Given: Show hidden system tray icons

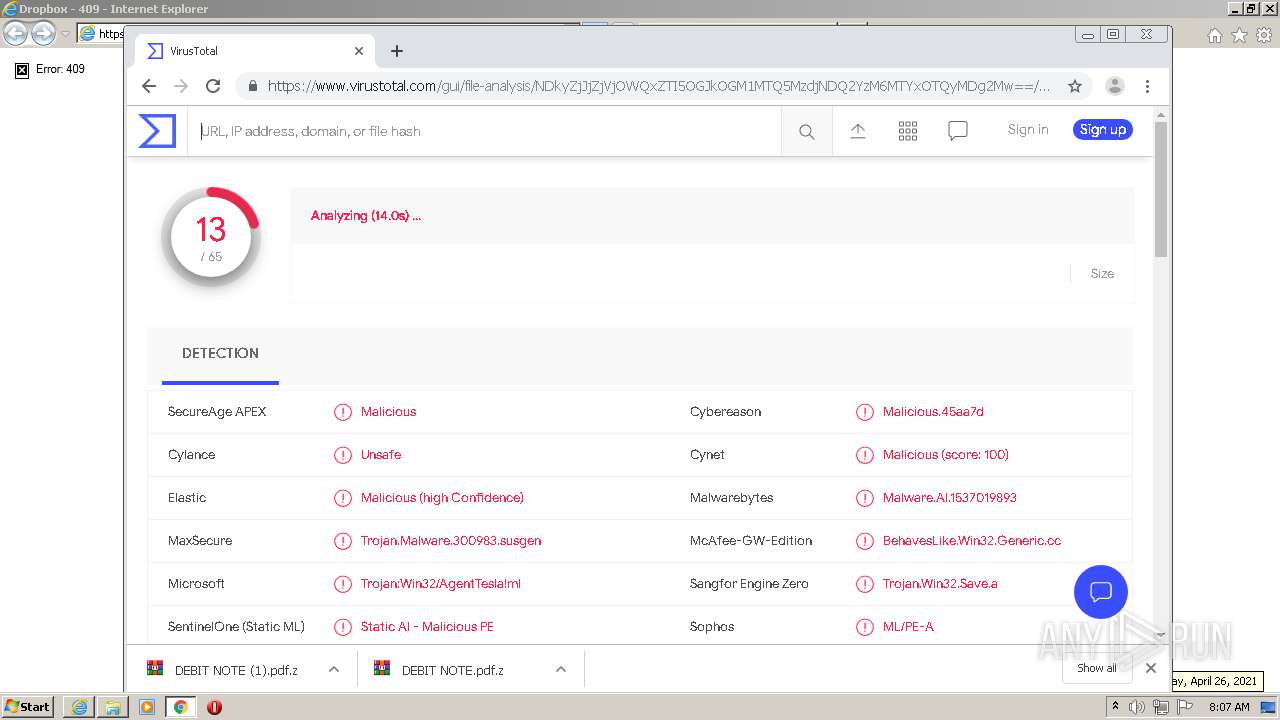Looking at the screenshot, I should [x=1115, y=706].
